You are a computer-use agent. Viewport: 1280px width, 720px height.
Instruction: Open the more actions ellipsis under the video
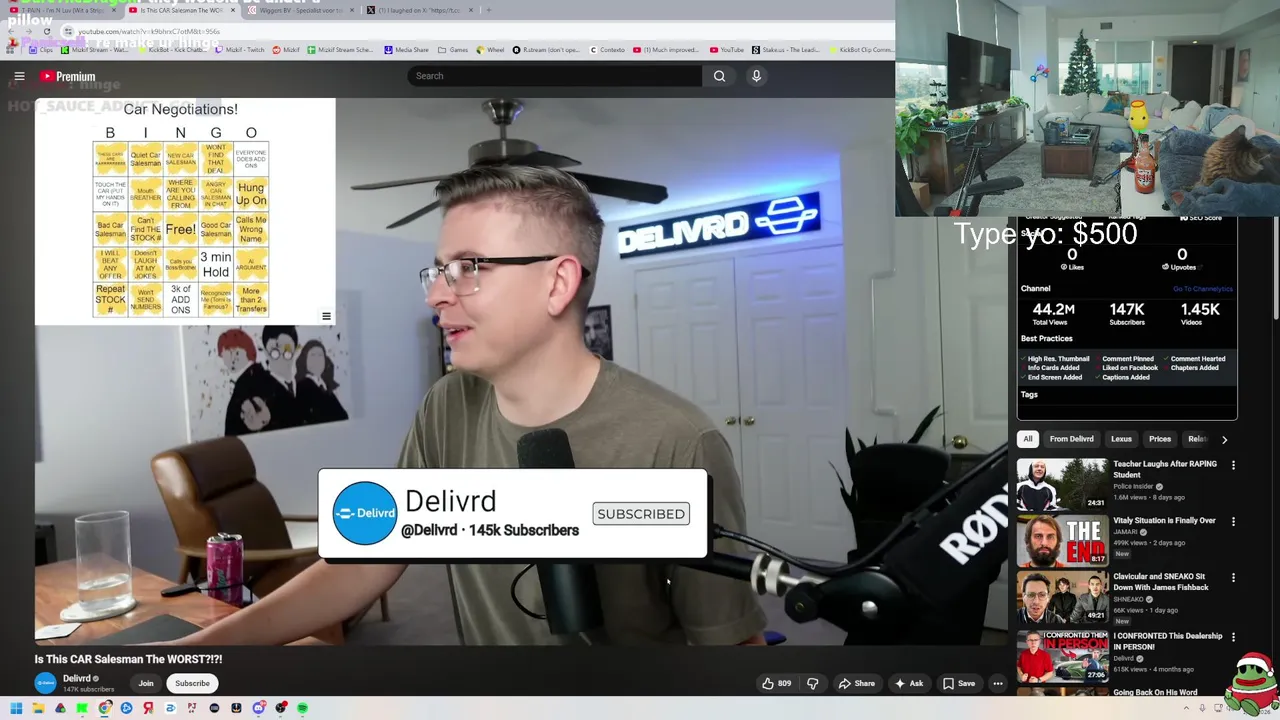(997, 683)
